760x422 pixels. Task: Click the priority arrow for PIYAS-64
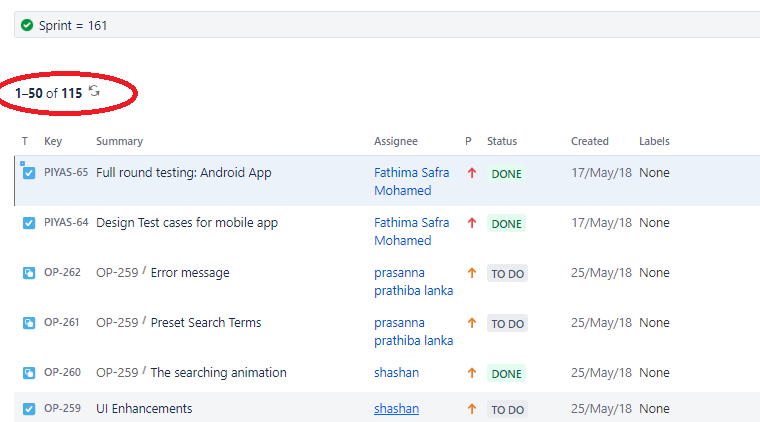coord(472,223)
